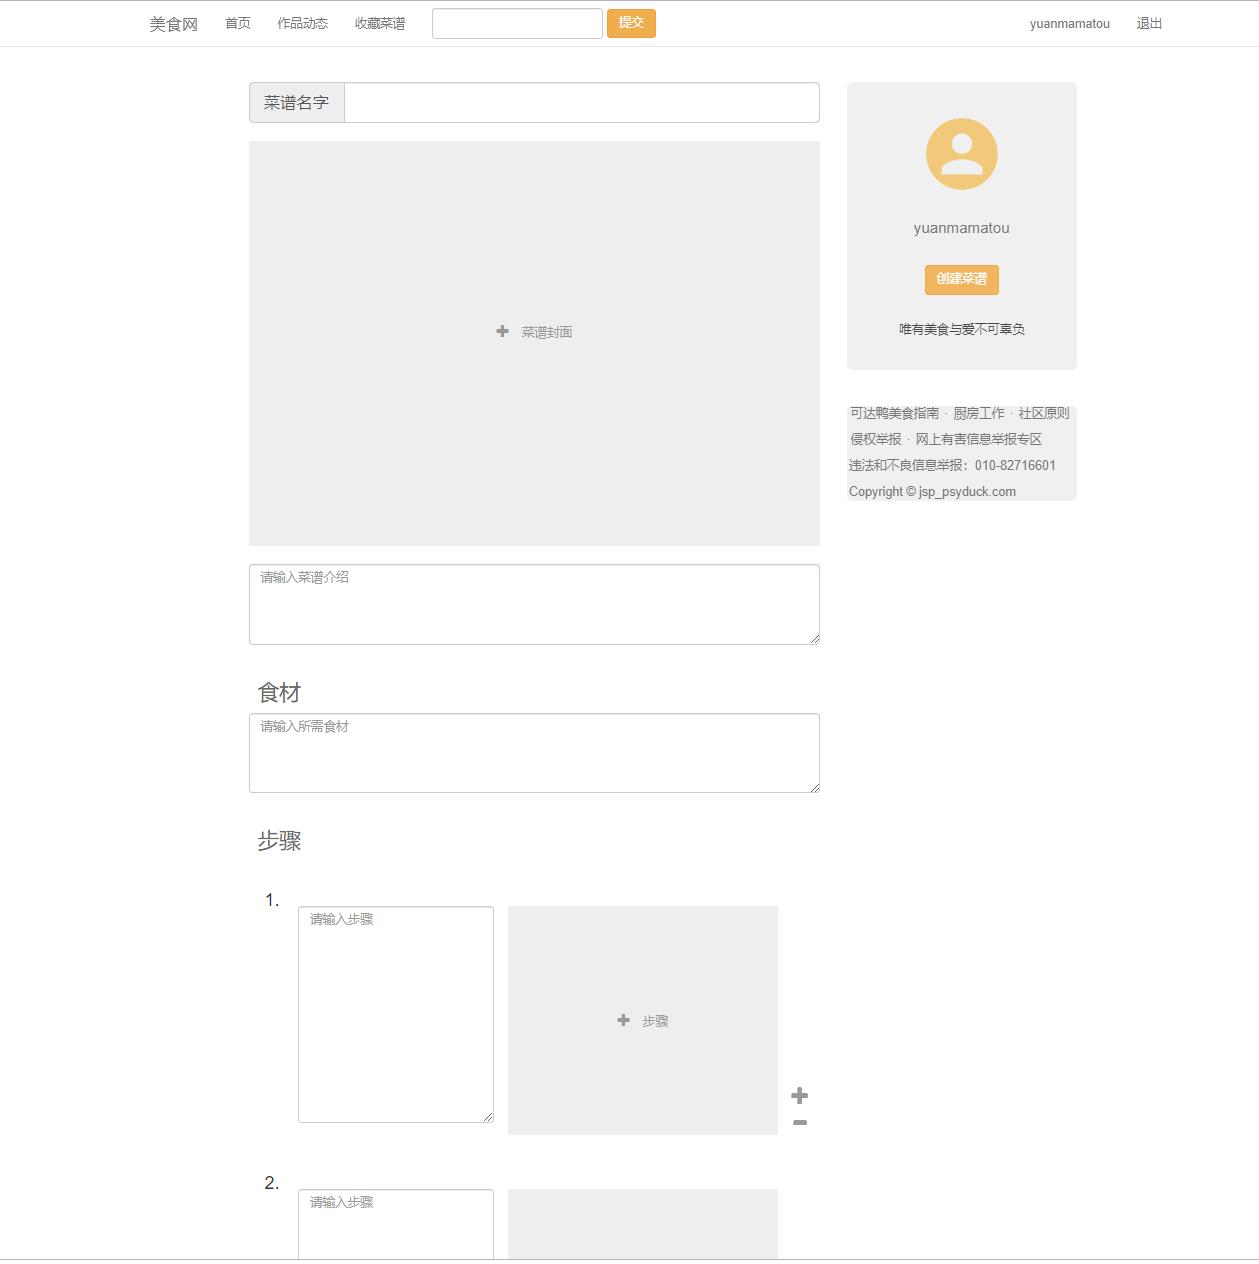Open the 首页 menu item

click(236, 22)
